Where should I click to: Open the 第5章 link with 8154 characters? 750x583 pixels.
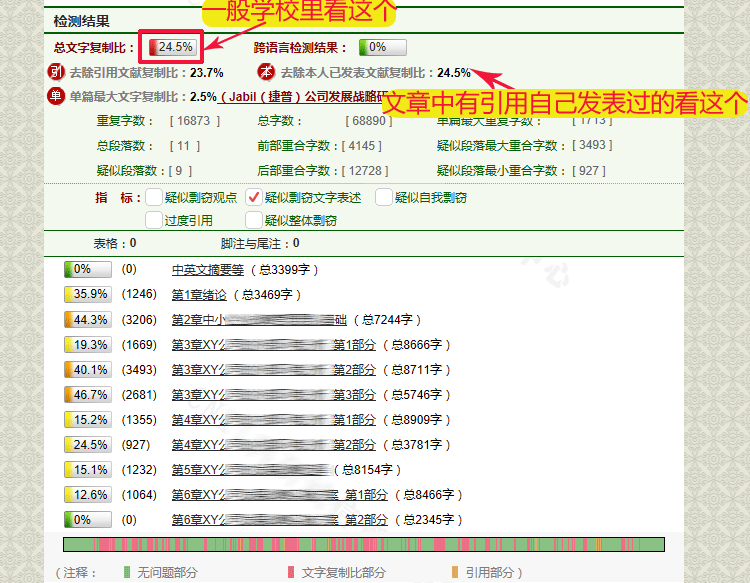[x=250, y=470]
